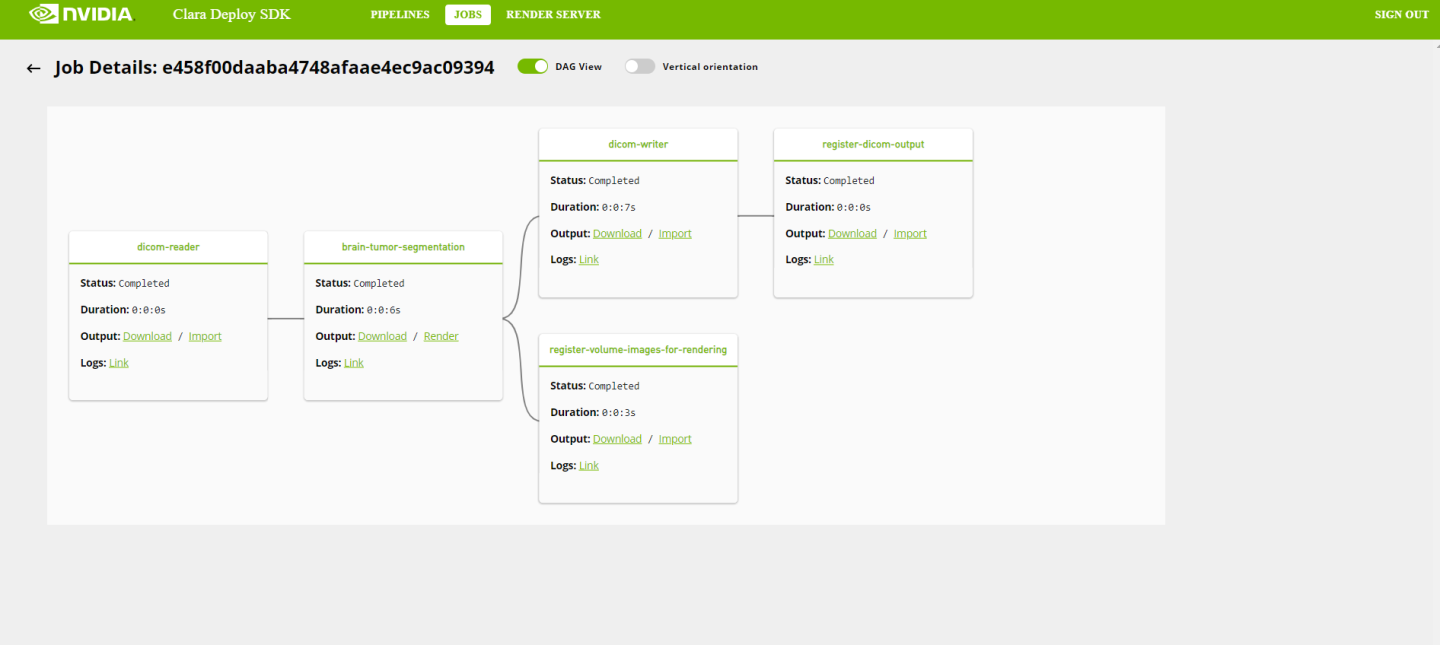
Task: Import the register-dicom-output output
Action: (x=910, y=233)
